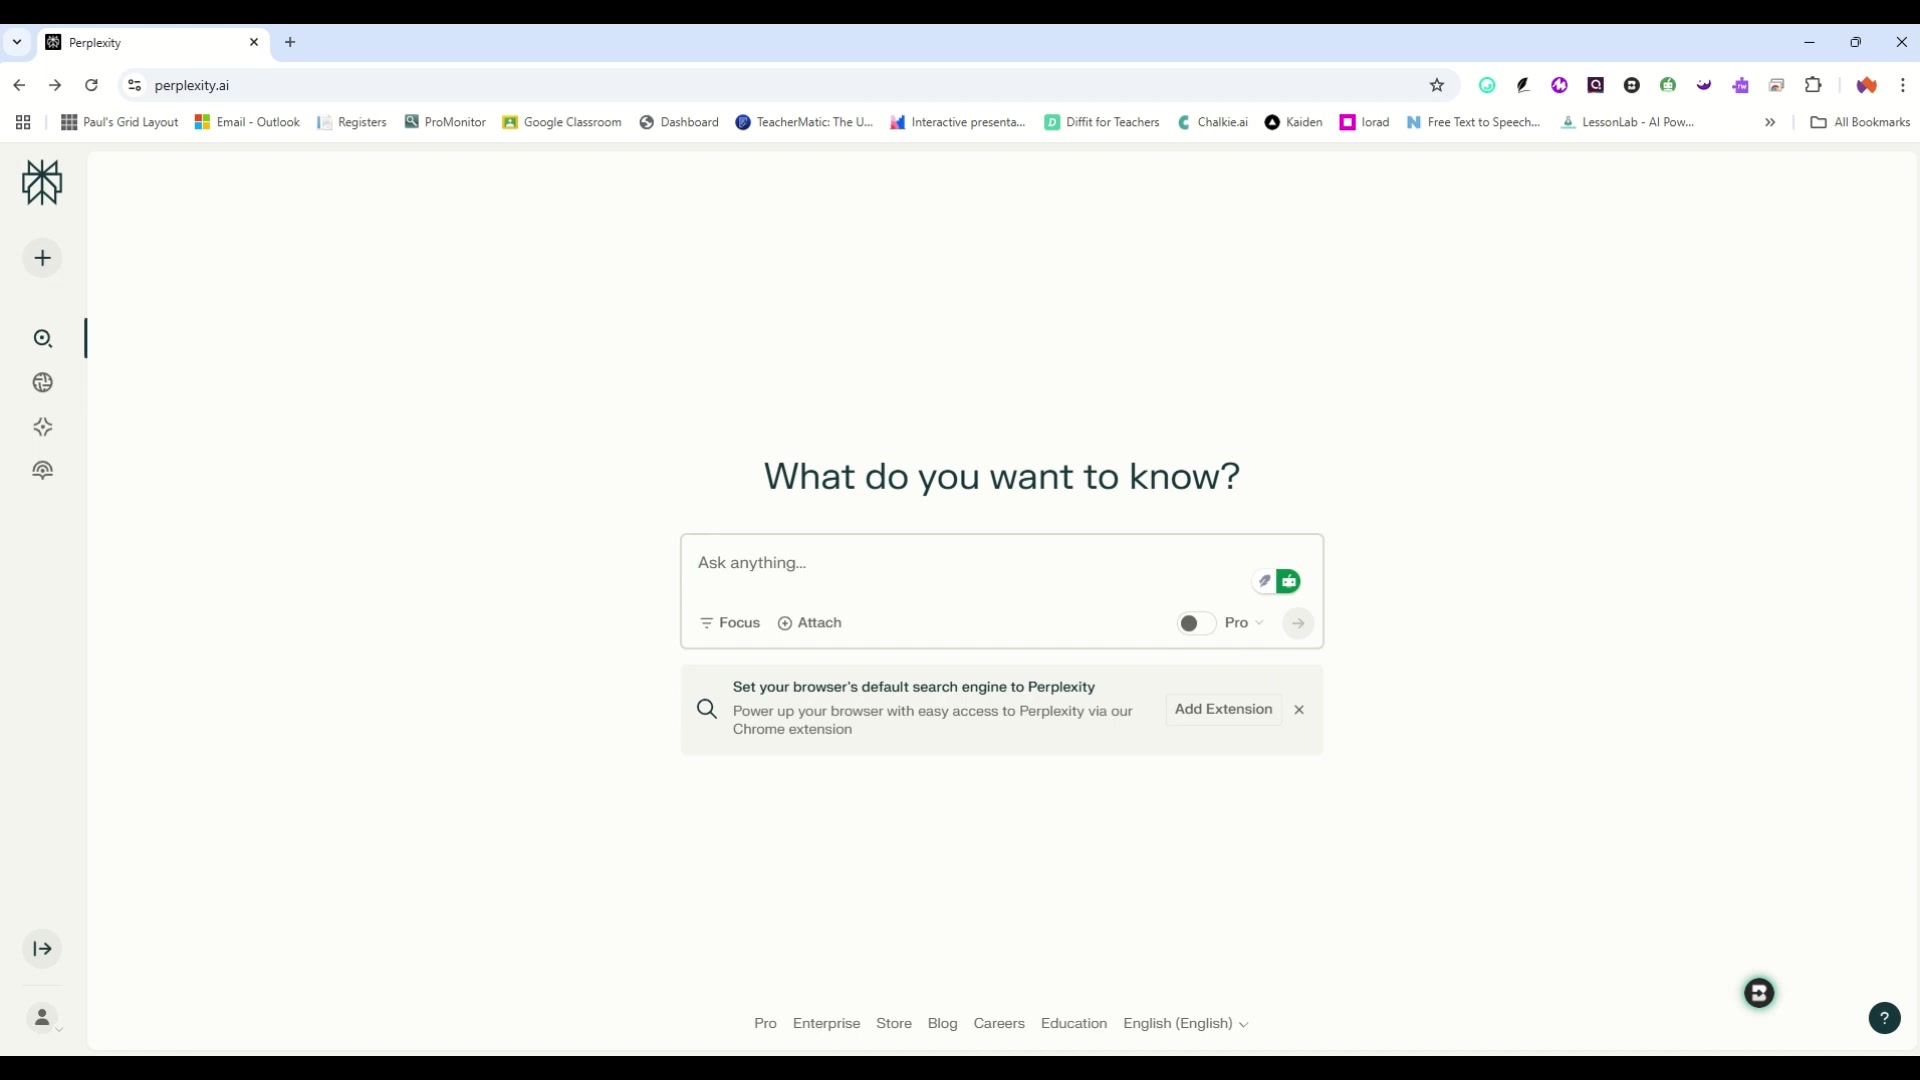
Task: Open Chrome three-dot menu
Action: click(x=1902, y=85)
